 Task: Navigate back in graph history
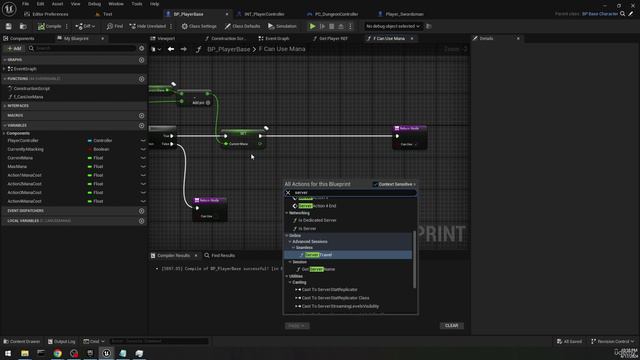coord(171,49)
